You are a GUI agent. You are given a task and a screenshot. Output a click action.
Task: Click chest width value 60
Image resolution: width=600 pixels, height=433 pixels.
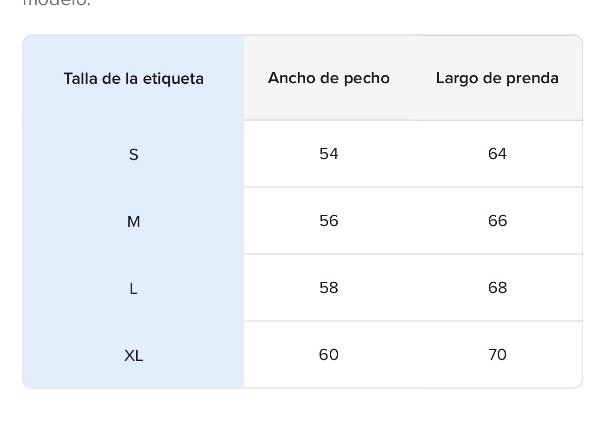(329, 355)
